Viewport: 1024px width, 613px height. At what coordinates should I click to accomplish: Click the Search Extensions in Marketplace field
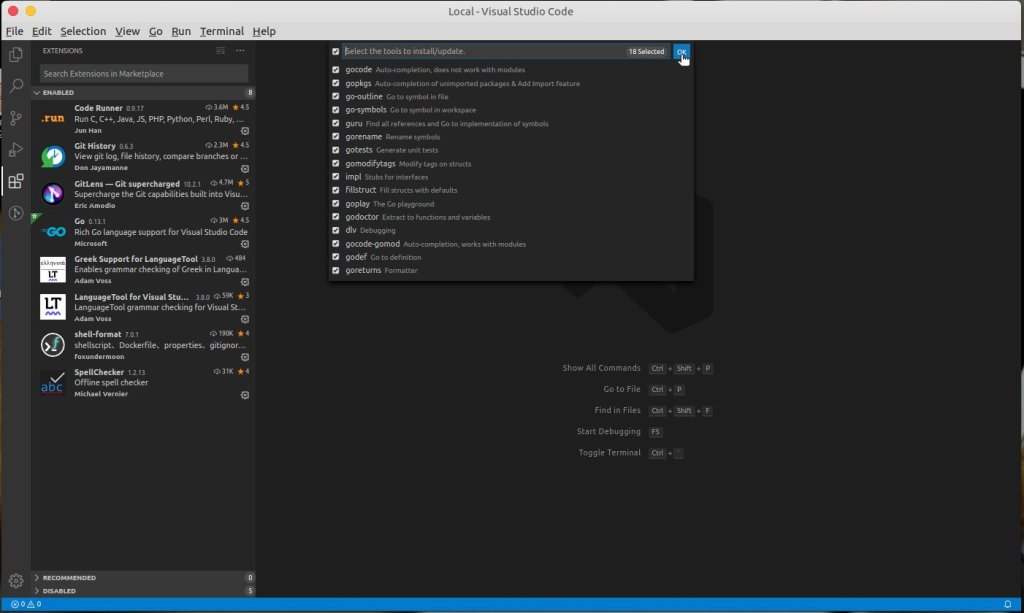click(x=143, y=74)
